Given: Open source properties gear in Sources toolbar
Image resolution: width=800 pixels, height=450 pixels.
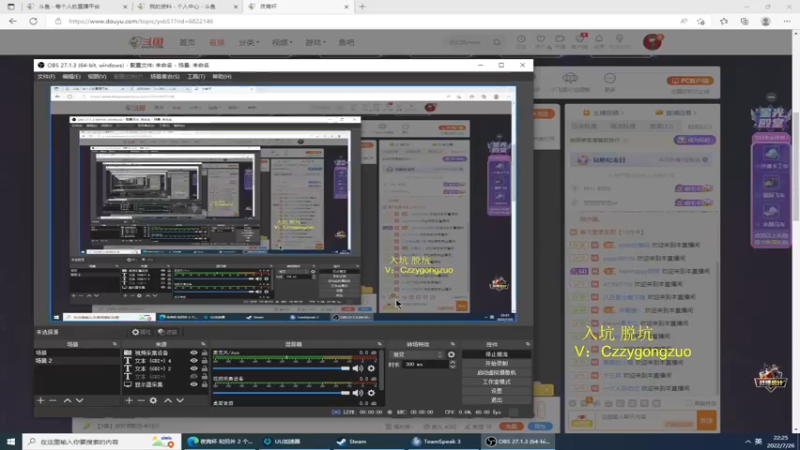Looking at the screenshot, I should (153, 401).
